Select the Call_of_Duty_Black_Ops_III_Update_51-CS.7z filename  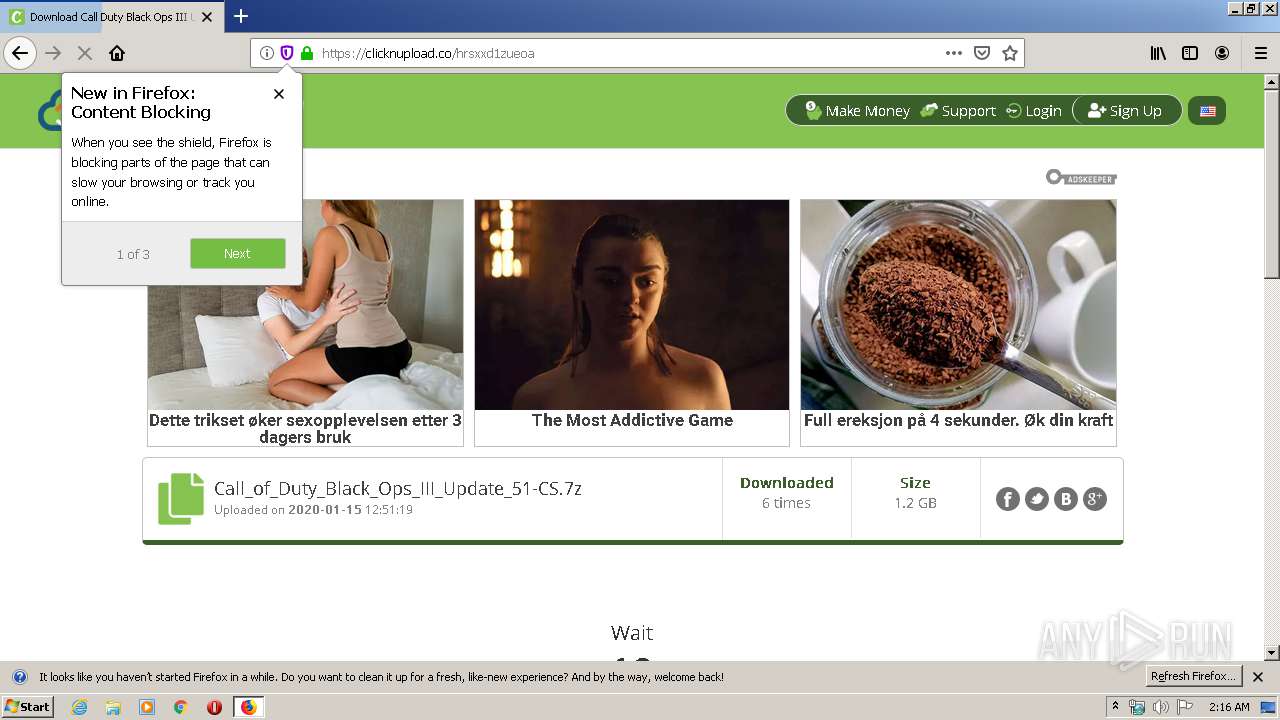[398, 489]
